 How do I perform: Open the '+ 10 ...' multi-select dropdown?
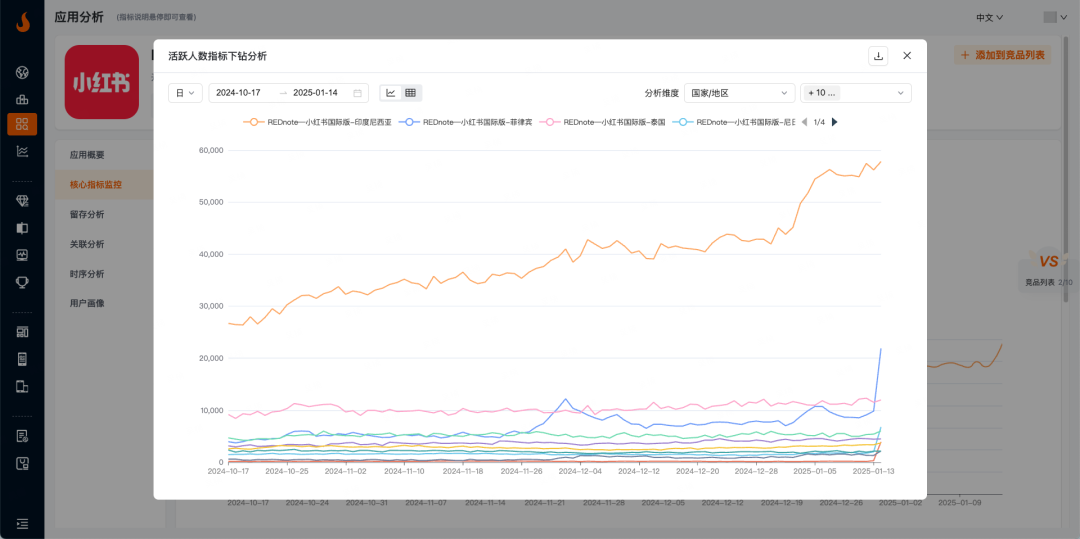[x=855, y=93]
